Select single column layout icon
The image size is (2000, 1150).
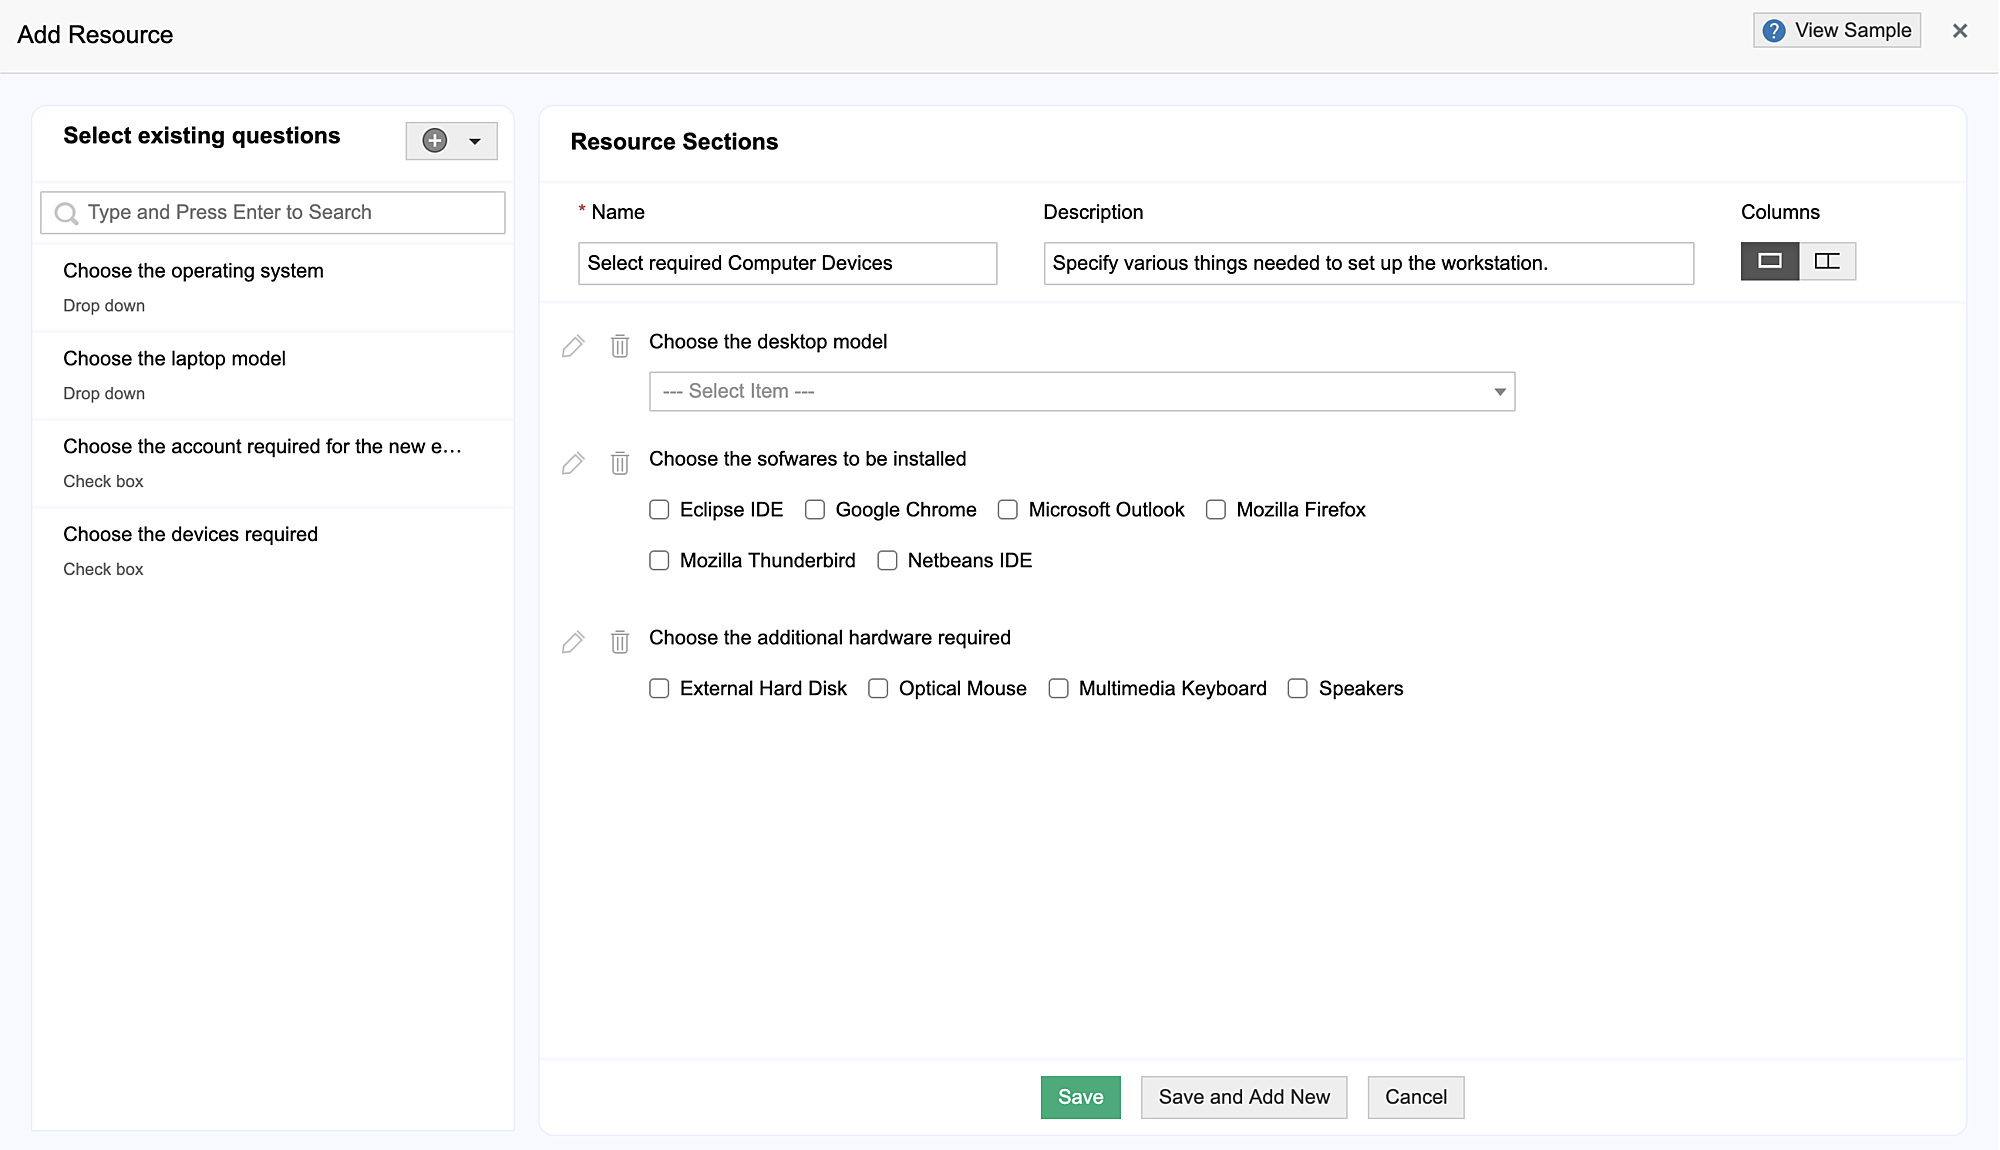point(1769,261)
